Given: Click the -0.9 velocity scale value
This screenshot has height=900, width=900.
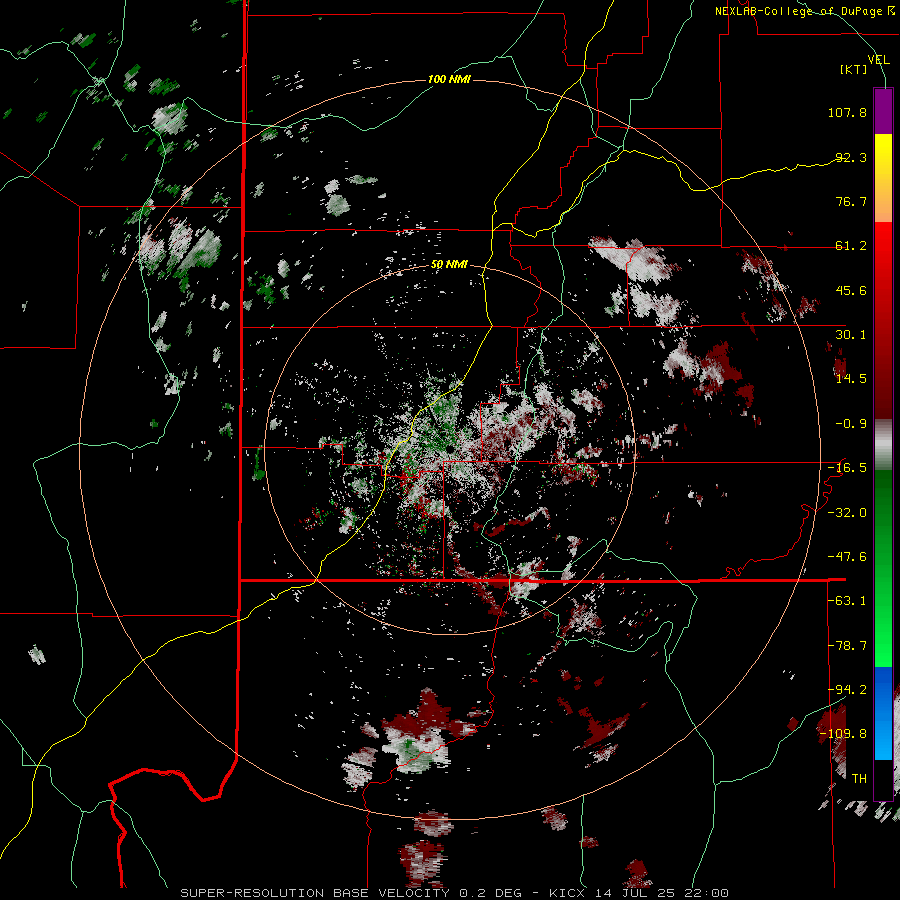Looking at the screenshot, I should click(x=851, y=424).
